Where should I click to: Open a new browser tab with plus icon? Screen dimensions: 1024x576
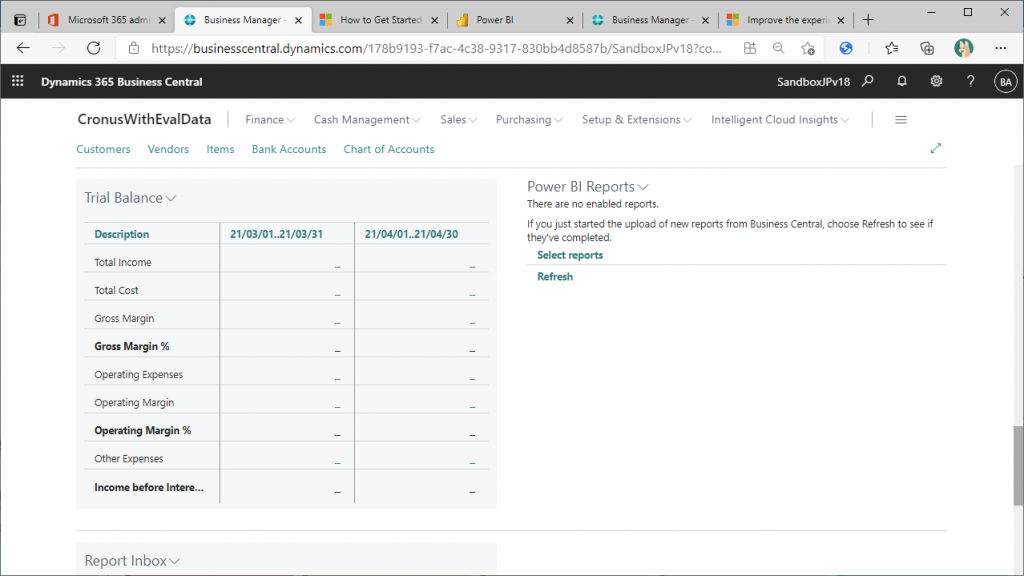[x=868, y=20]
